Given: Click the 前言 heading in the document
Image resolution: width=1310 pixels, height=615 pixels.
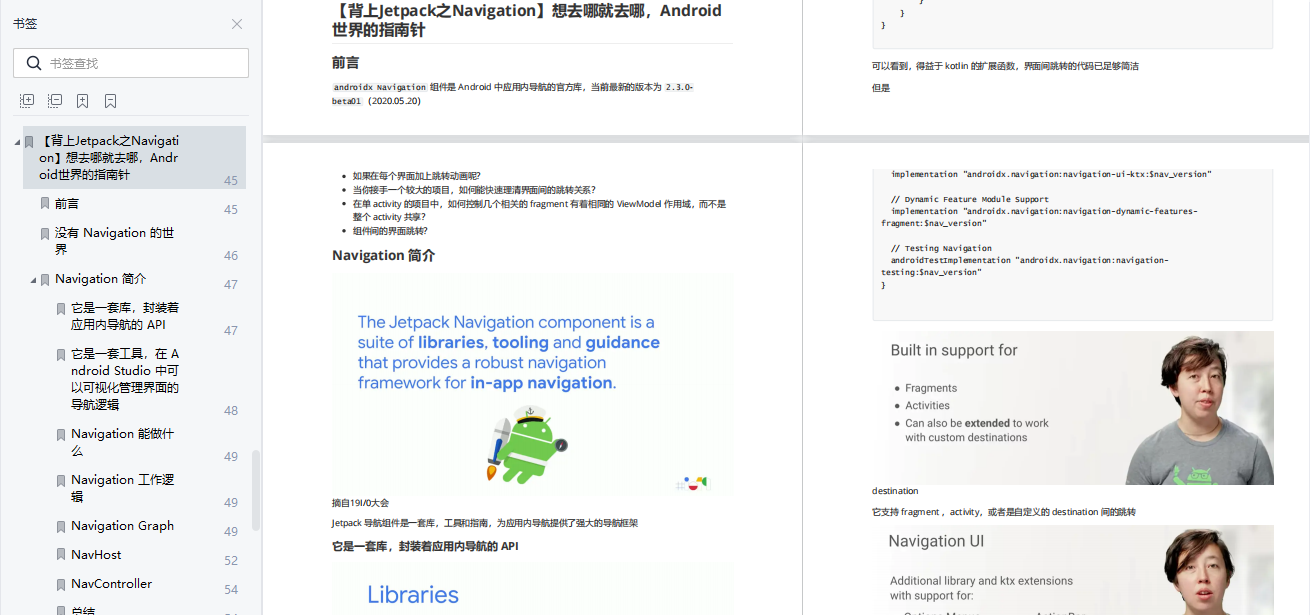Looking at the screenshot, I should point(346,62).
